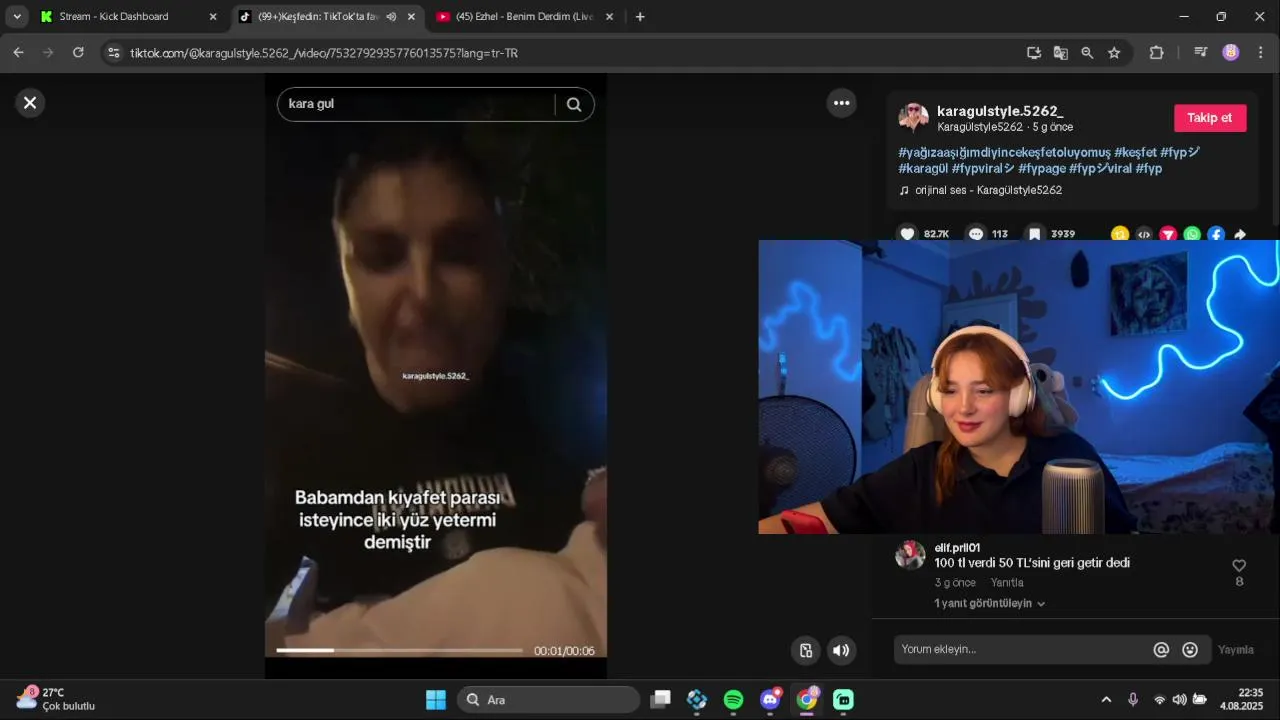Click the #keşfet hashtag
1280x720 pixels.
1135,152
